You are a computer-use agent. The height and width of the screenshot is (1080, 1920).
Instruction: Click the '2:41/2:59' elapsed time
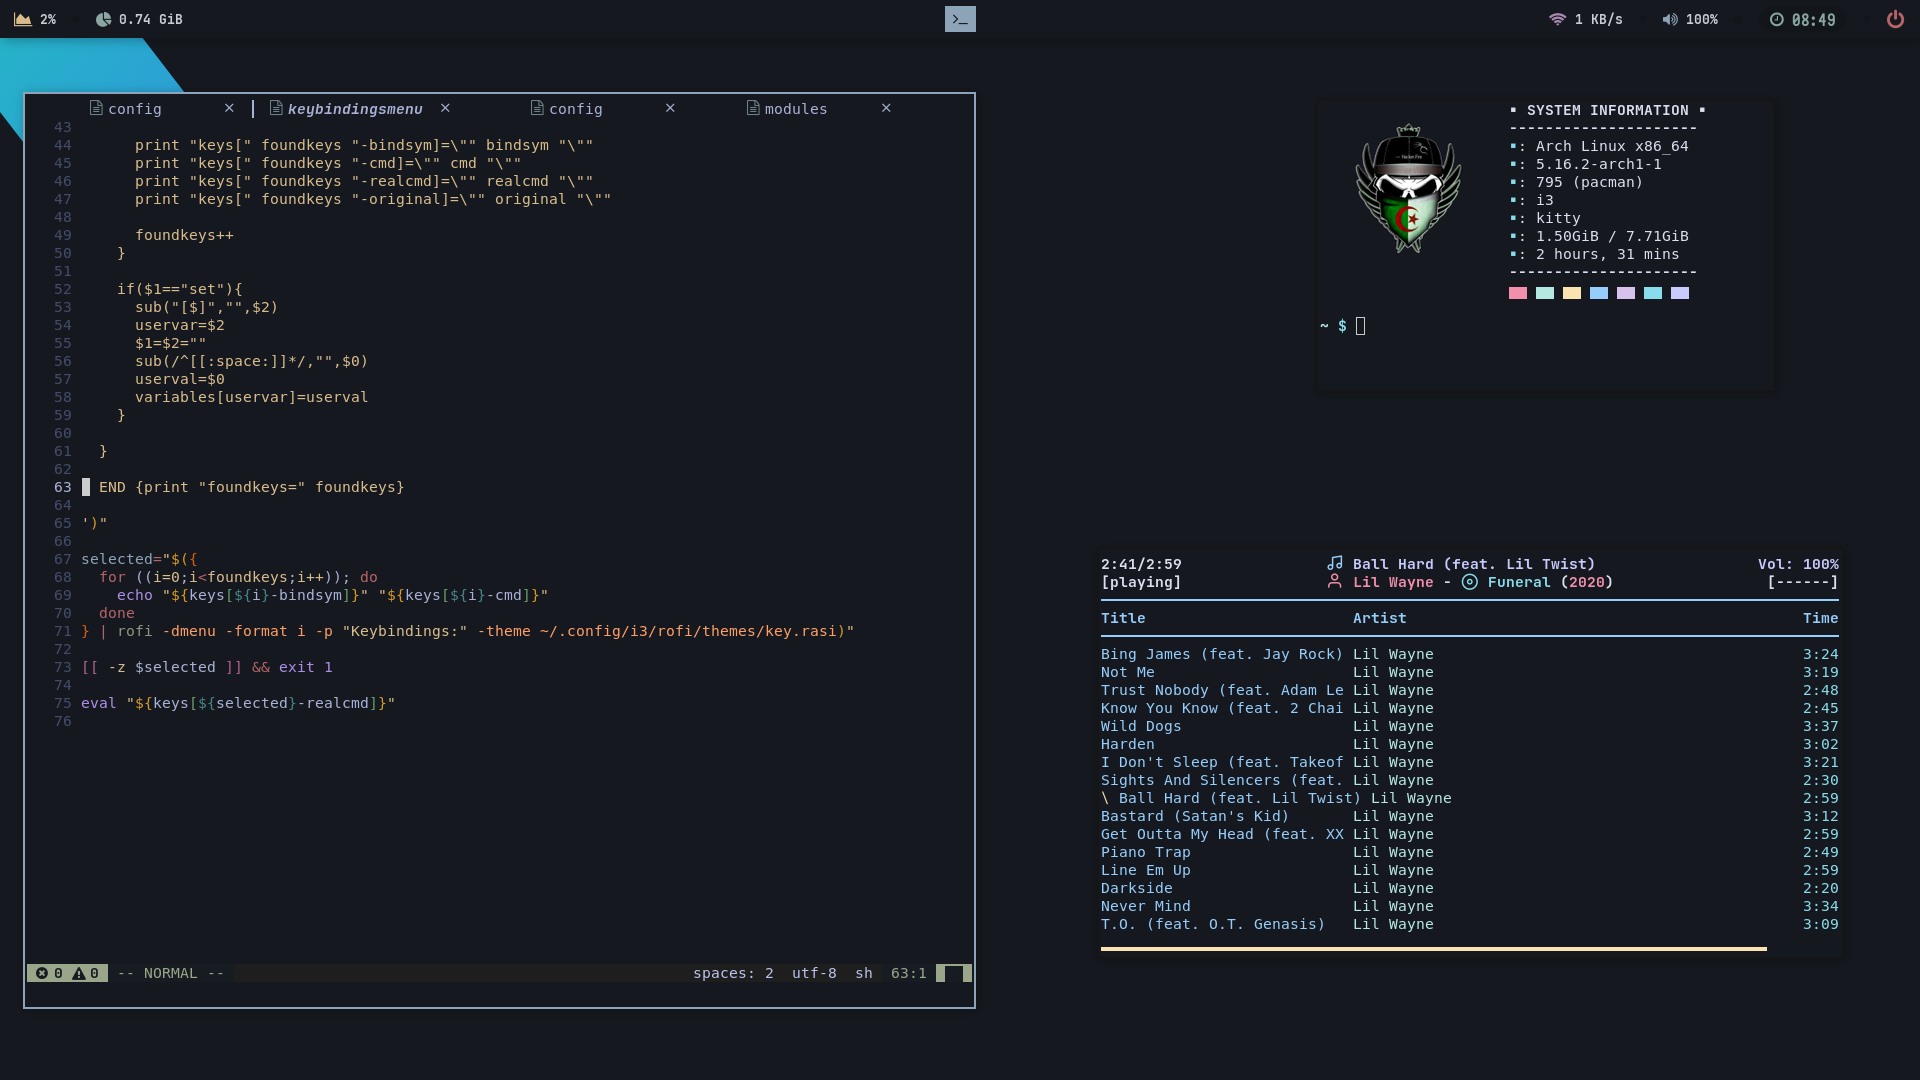coord(1141,564)
